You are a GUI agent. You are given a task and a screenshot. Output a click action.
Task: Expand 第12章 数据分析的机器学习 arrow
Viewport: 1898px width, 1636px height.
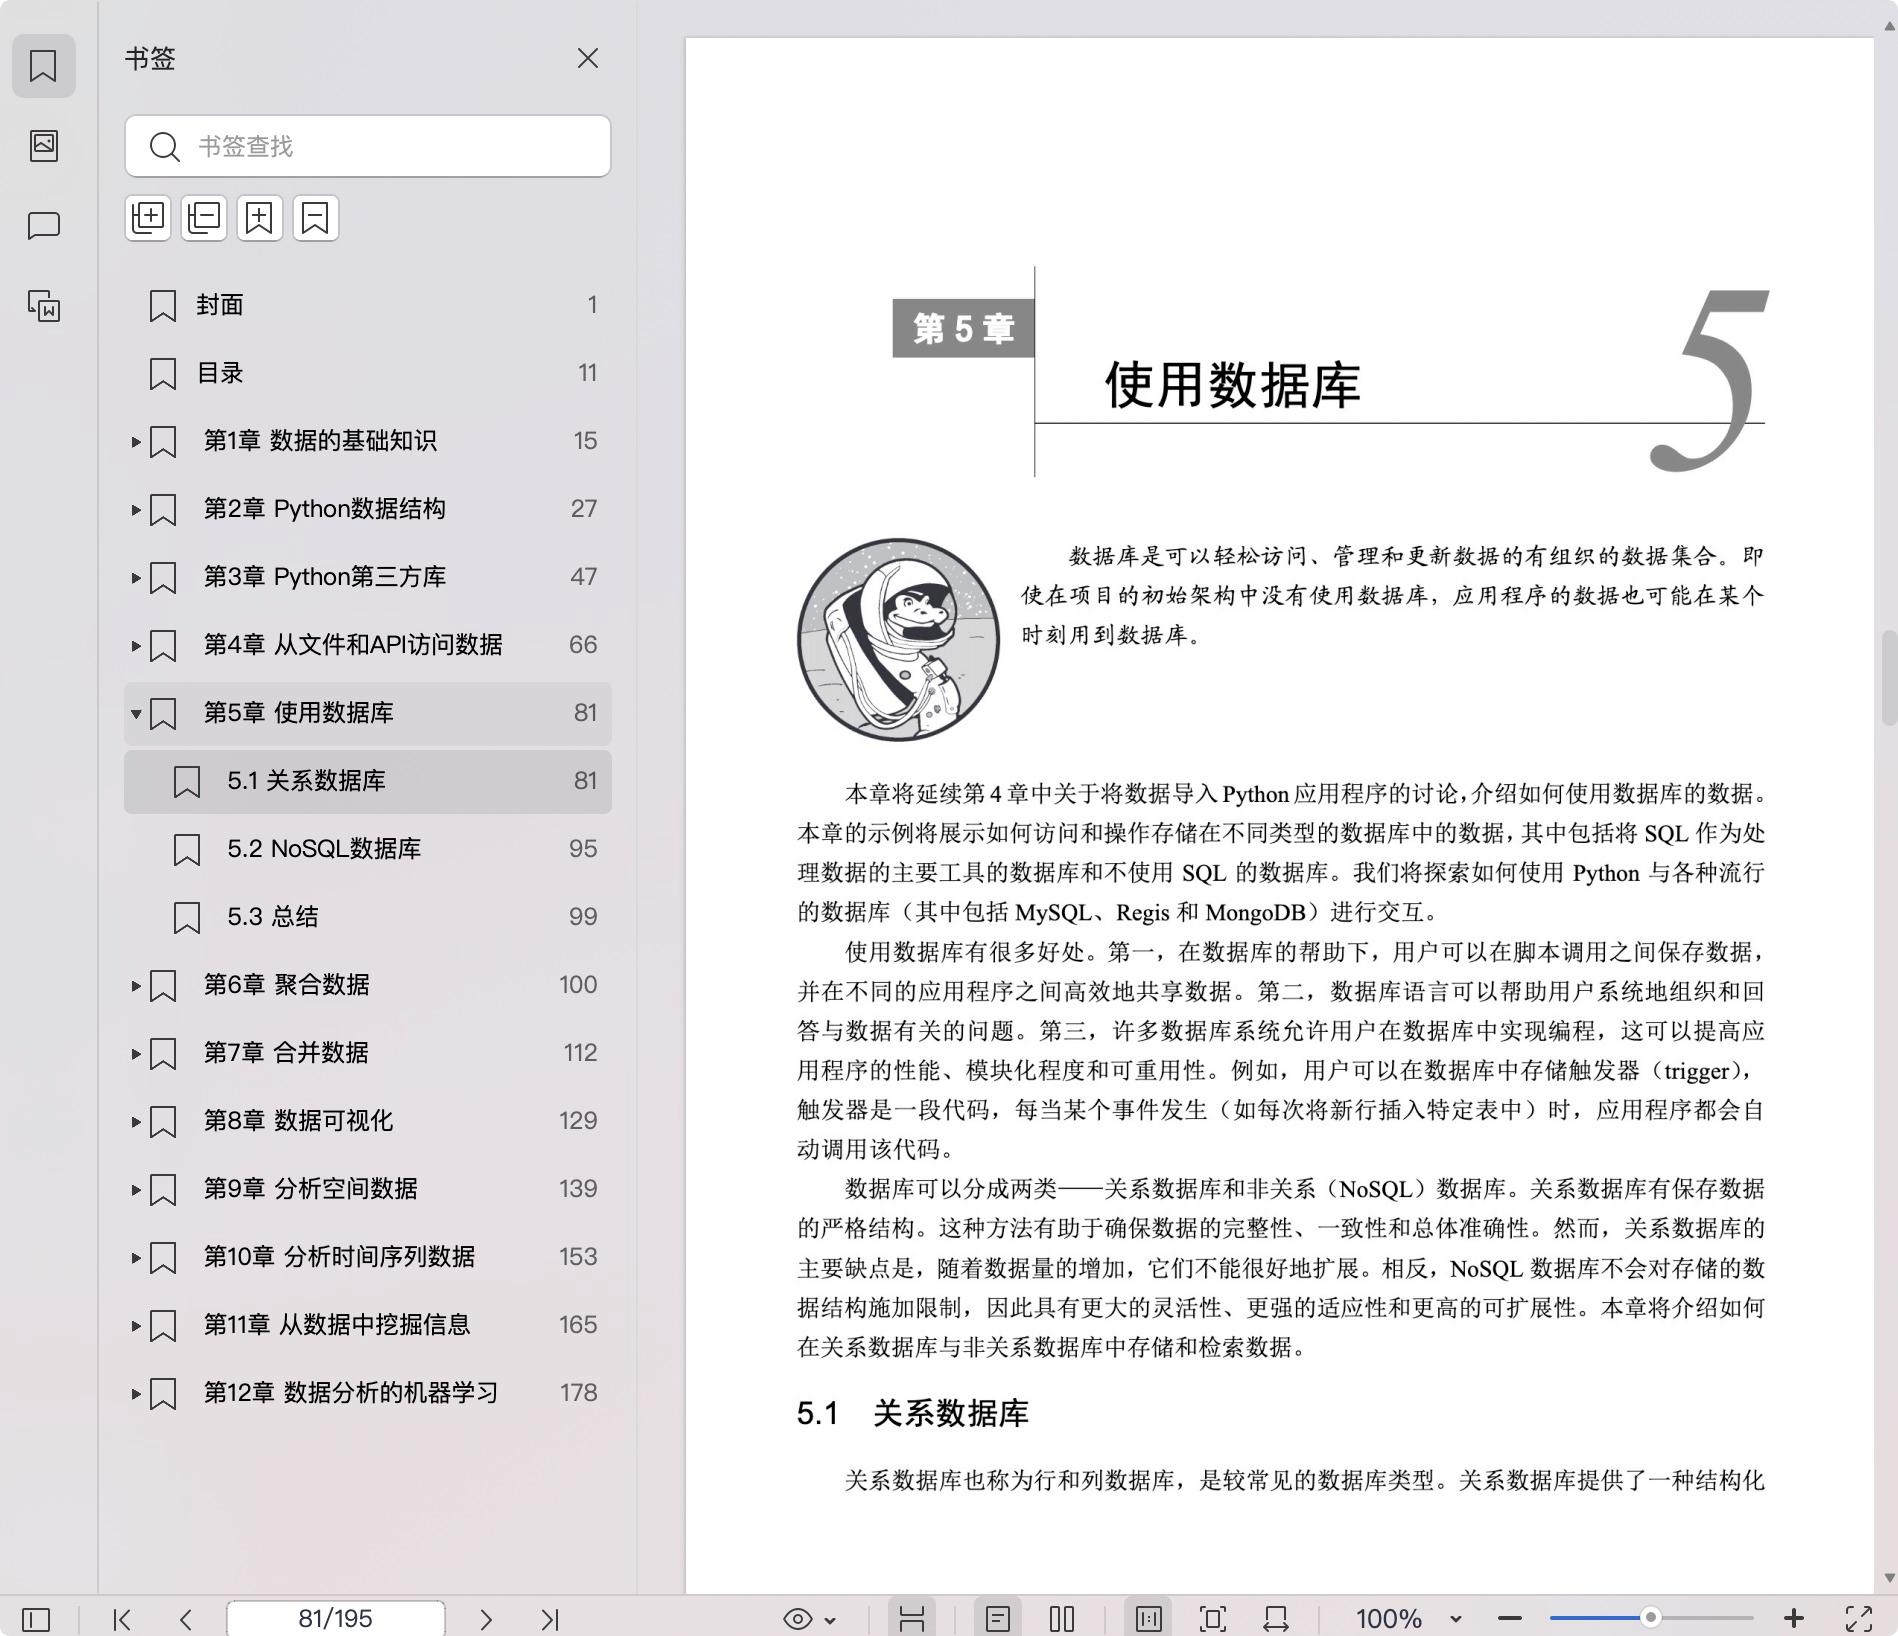pos(136,1394)
